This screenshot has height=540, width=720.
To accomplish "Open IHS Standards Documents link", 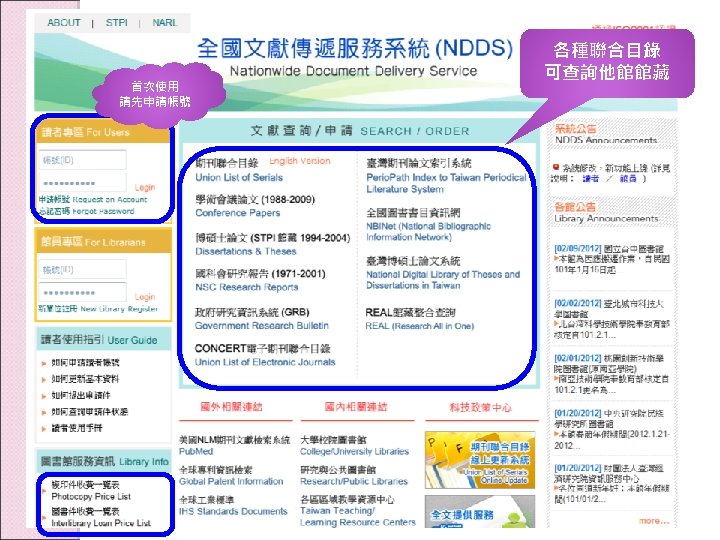I will [233, 511].
